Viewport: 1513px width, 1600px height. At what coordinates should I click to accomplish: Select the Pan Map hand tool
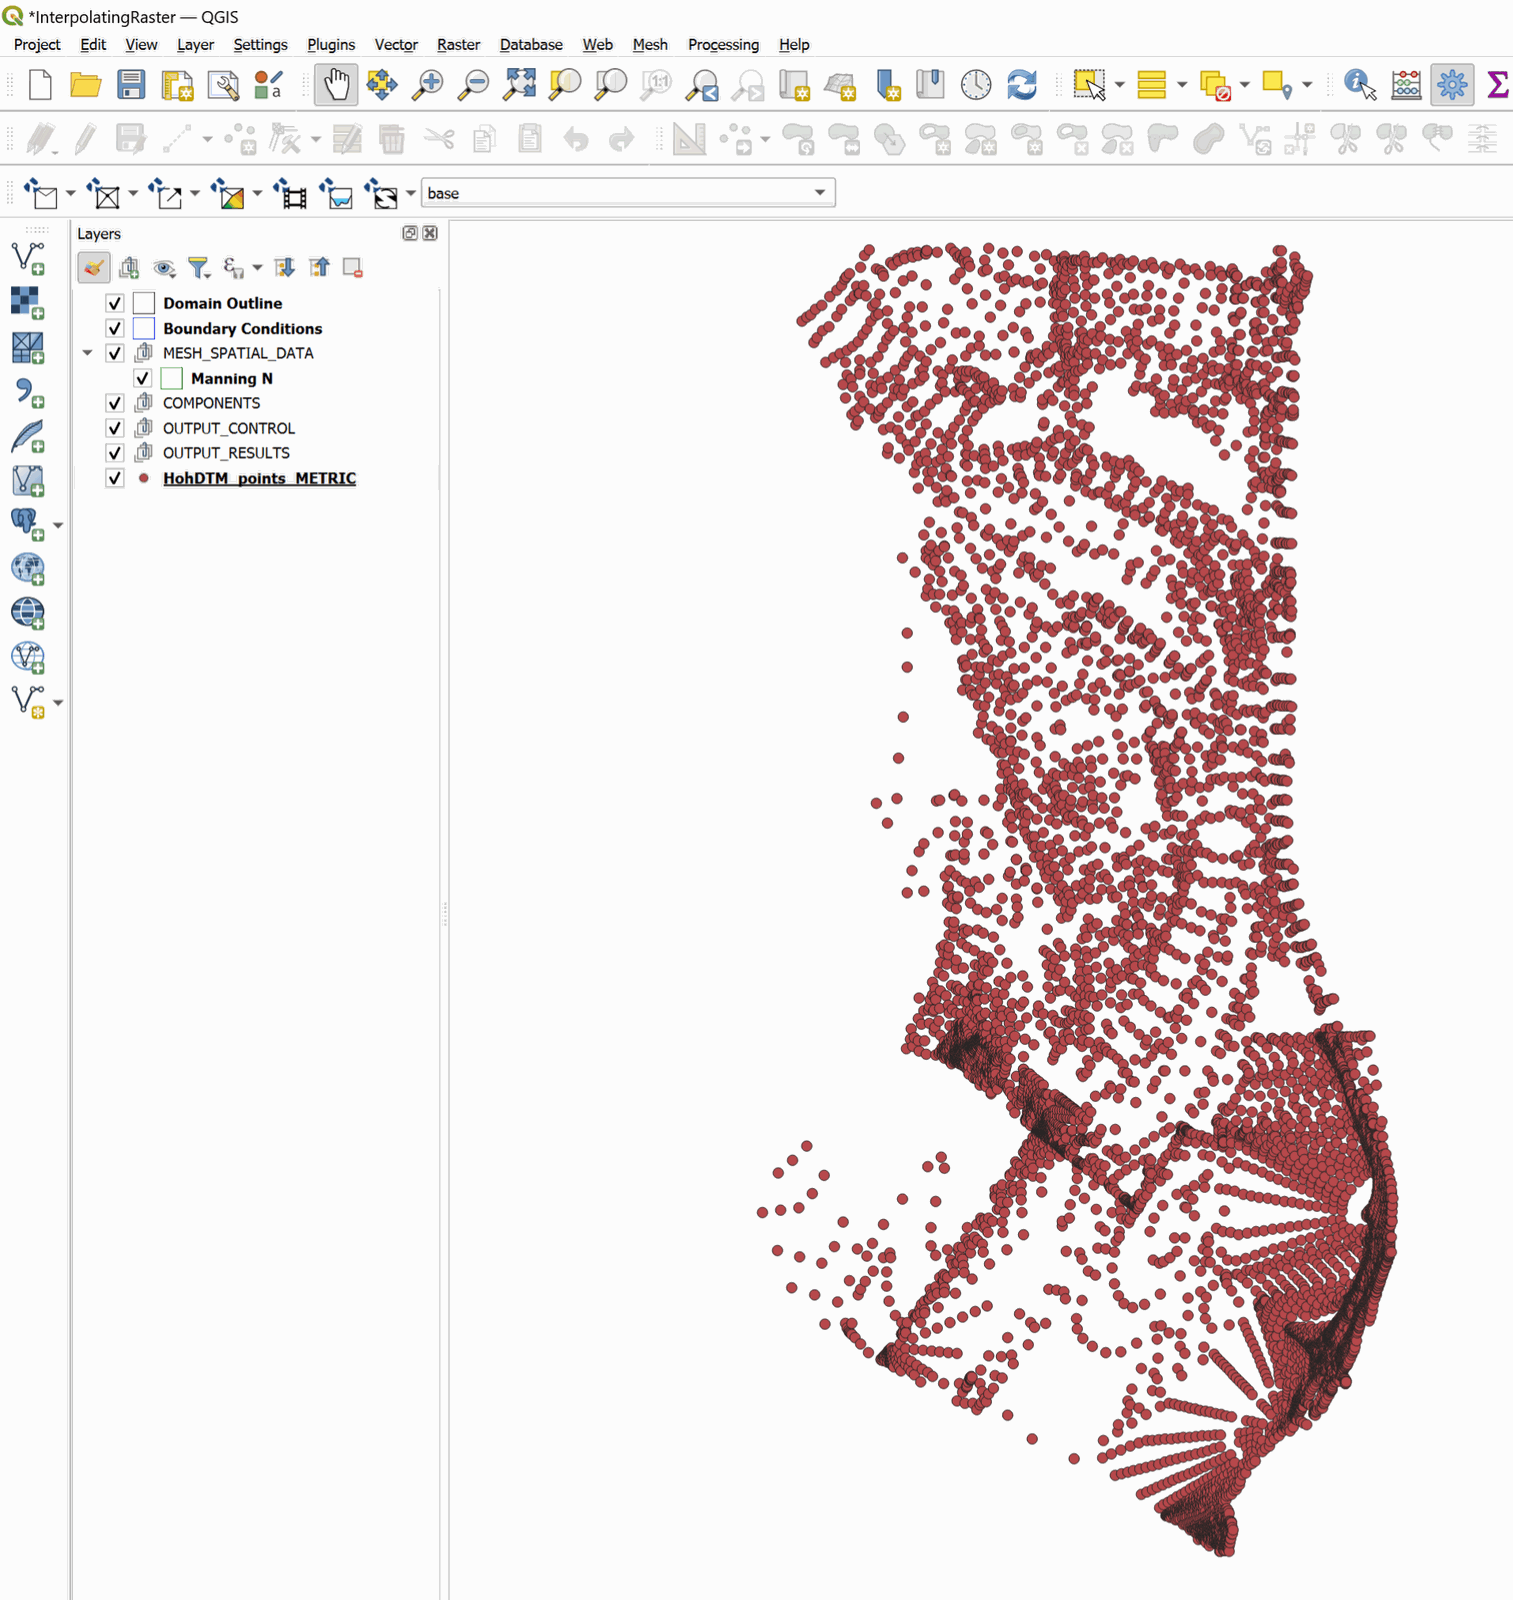coord(336,85)
